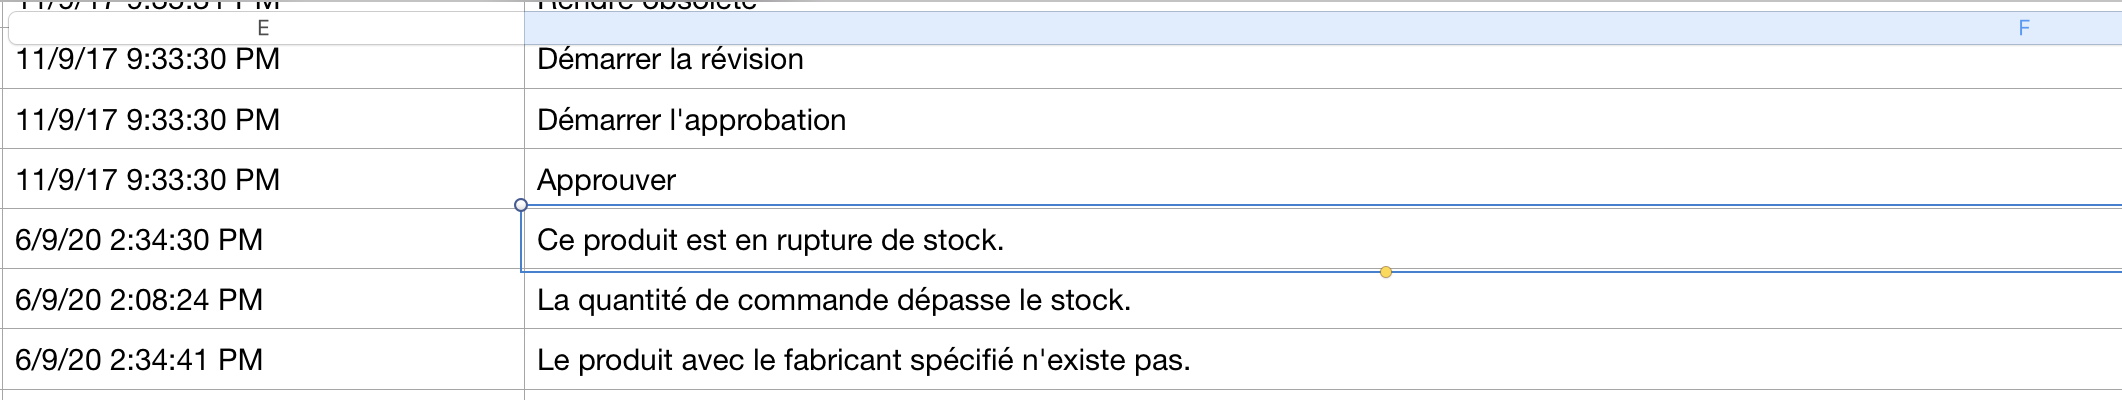Click the 'Approuver' cell

(1323, 179)
